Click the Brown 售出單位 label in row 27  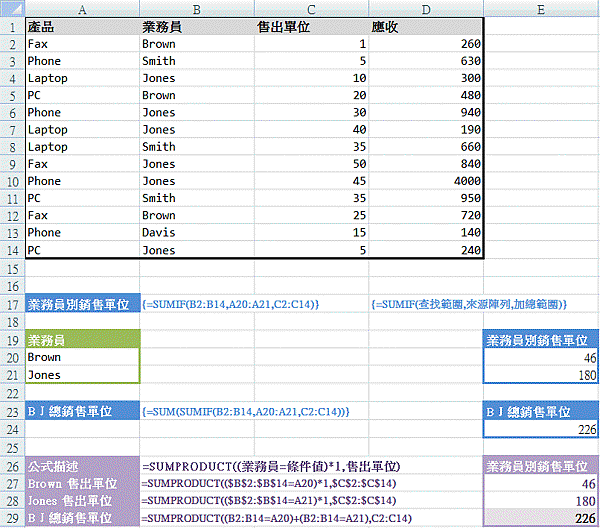click(83, 484)
